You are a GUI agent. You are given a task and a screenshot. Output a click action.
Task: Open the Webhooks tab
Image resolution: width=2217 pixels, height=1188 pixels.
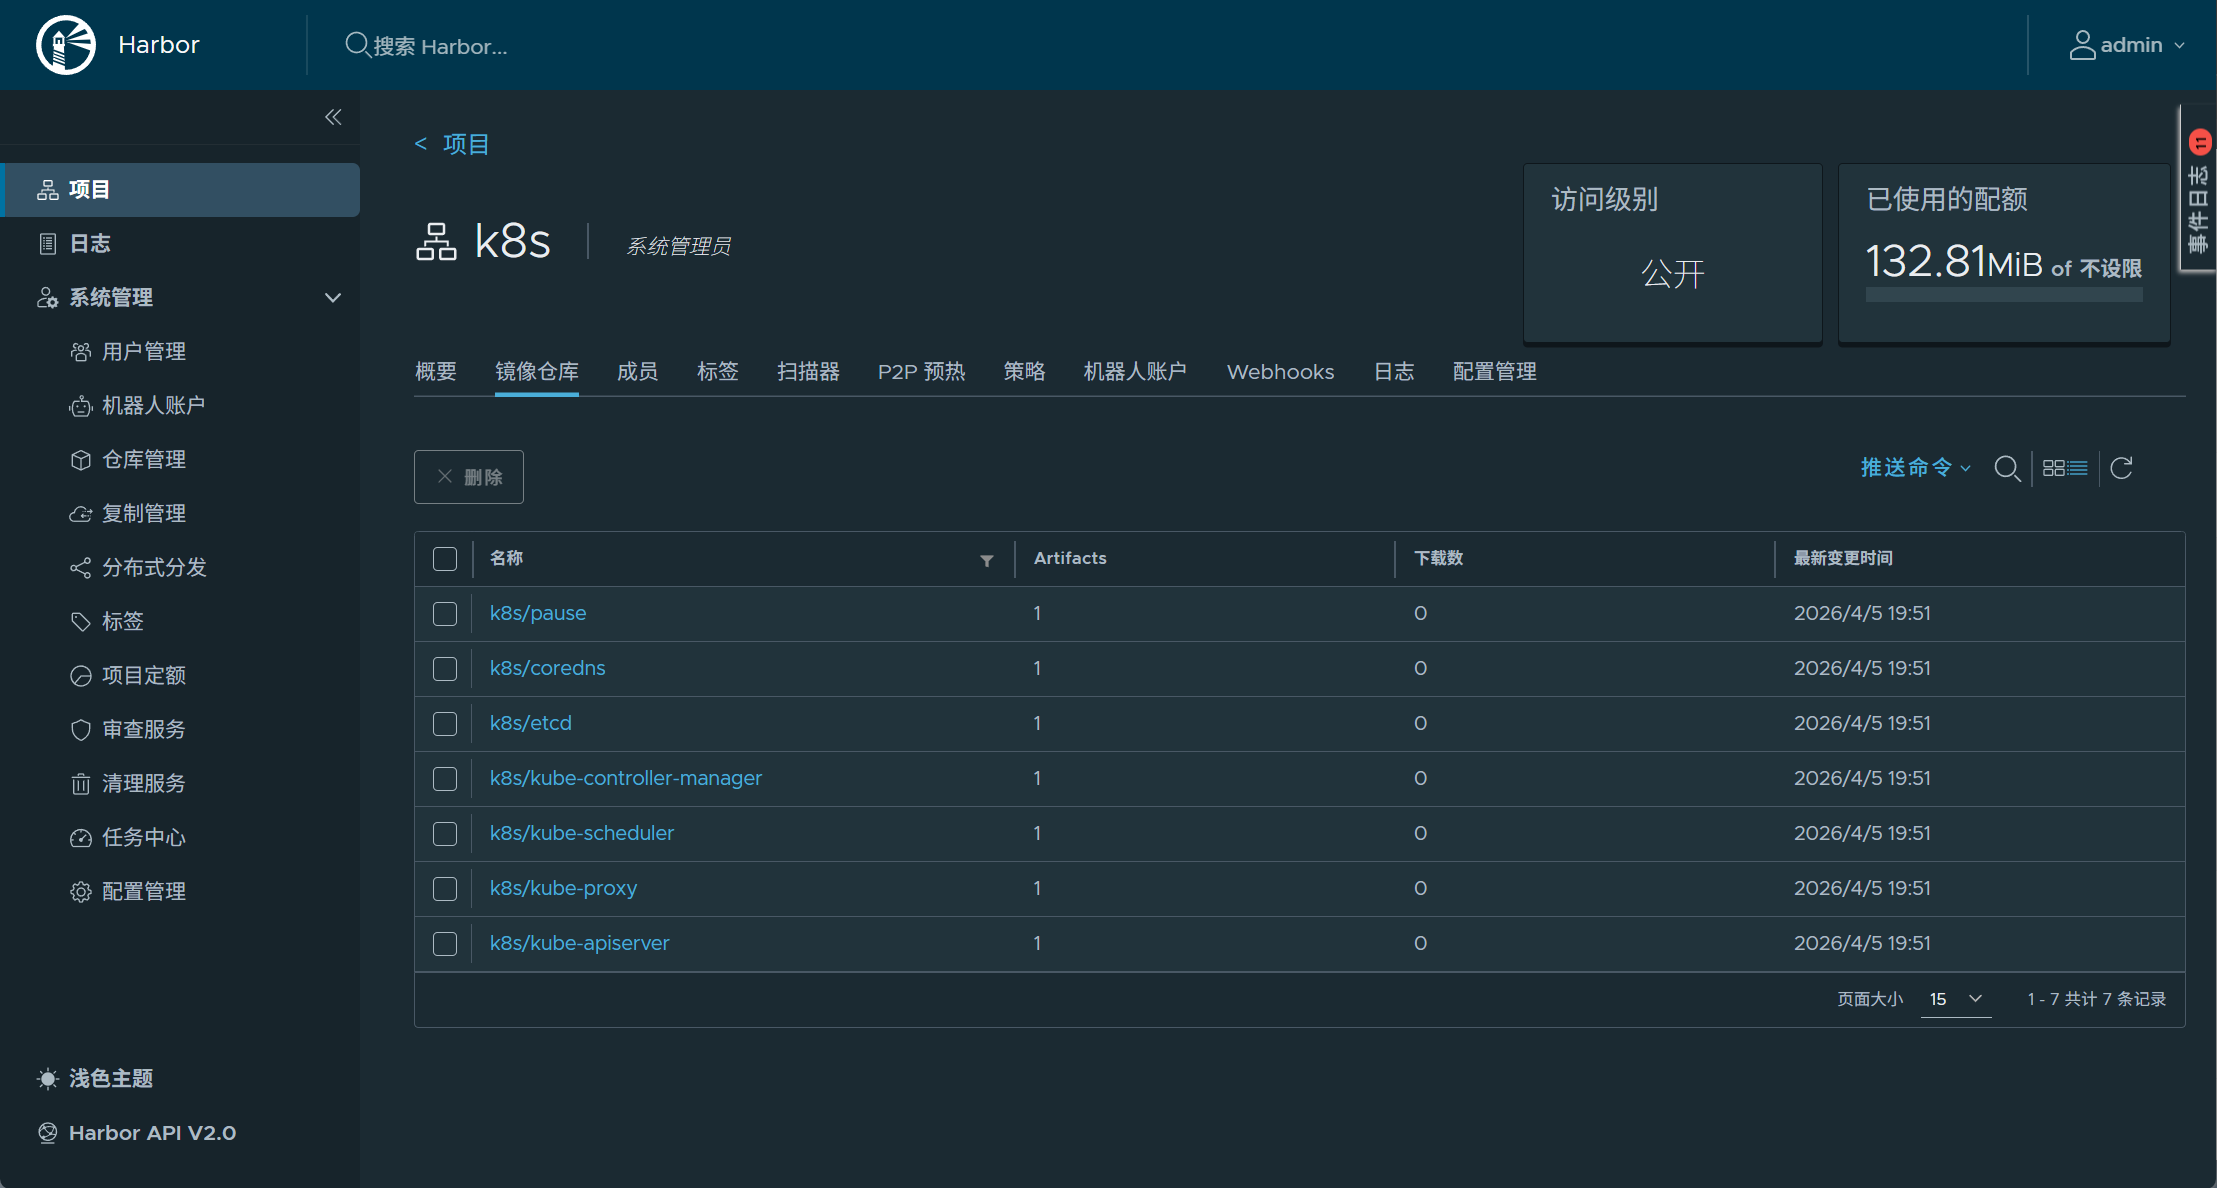pos(1280,372)
